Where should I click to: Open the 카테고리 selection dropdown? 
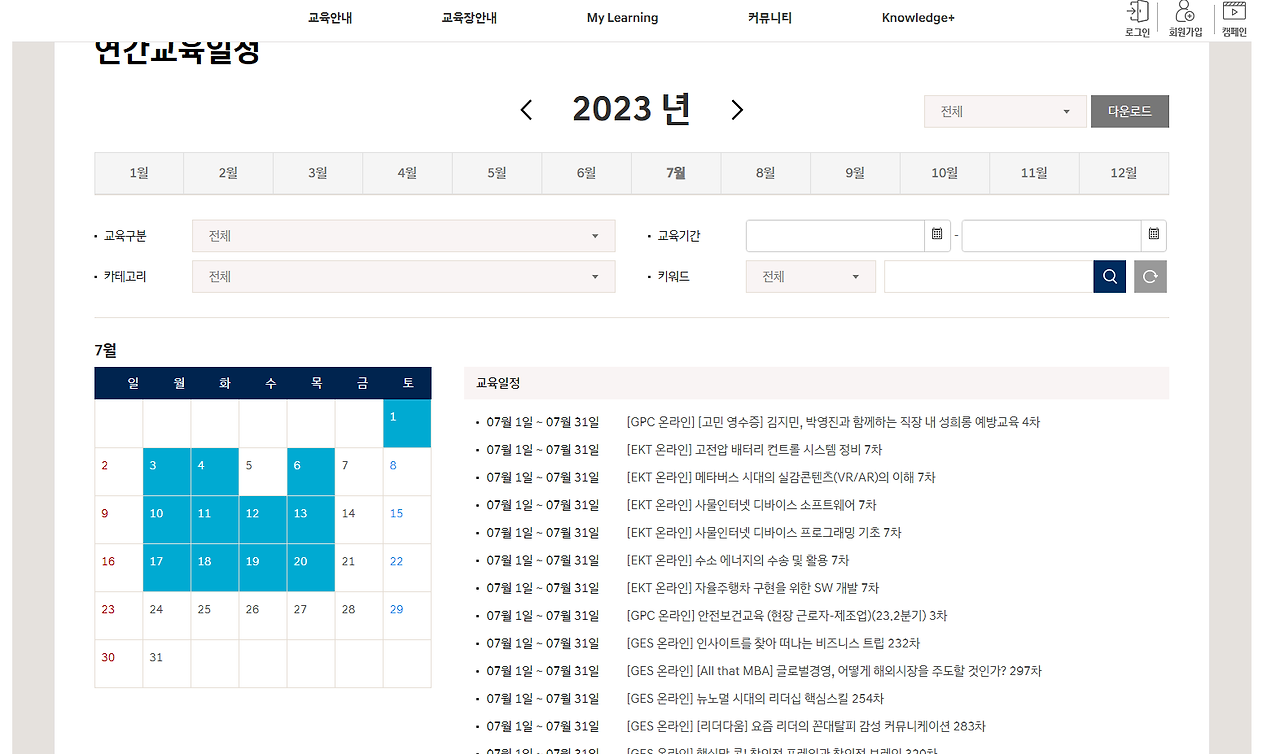coord(403,276)
